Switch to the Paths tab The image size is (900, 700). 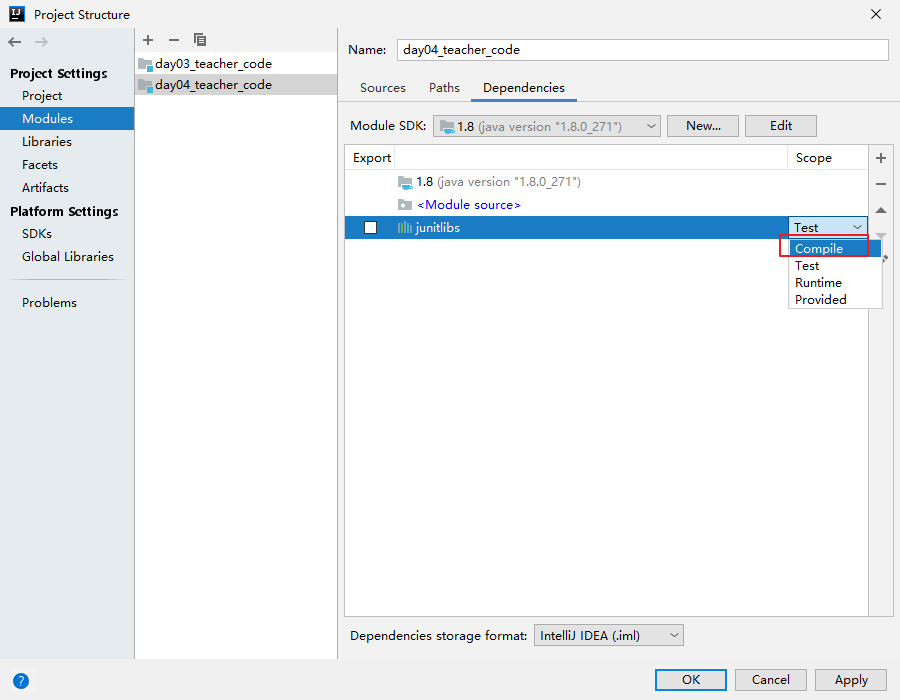[x=444, y=88]
